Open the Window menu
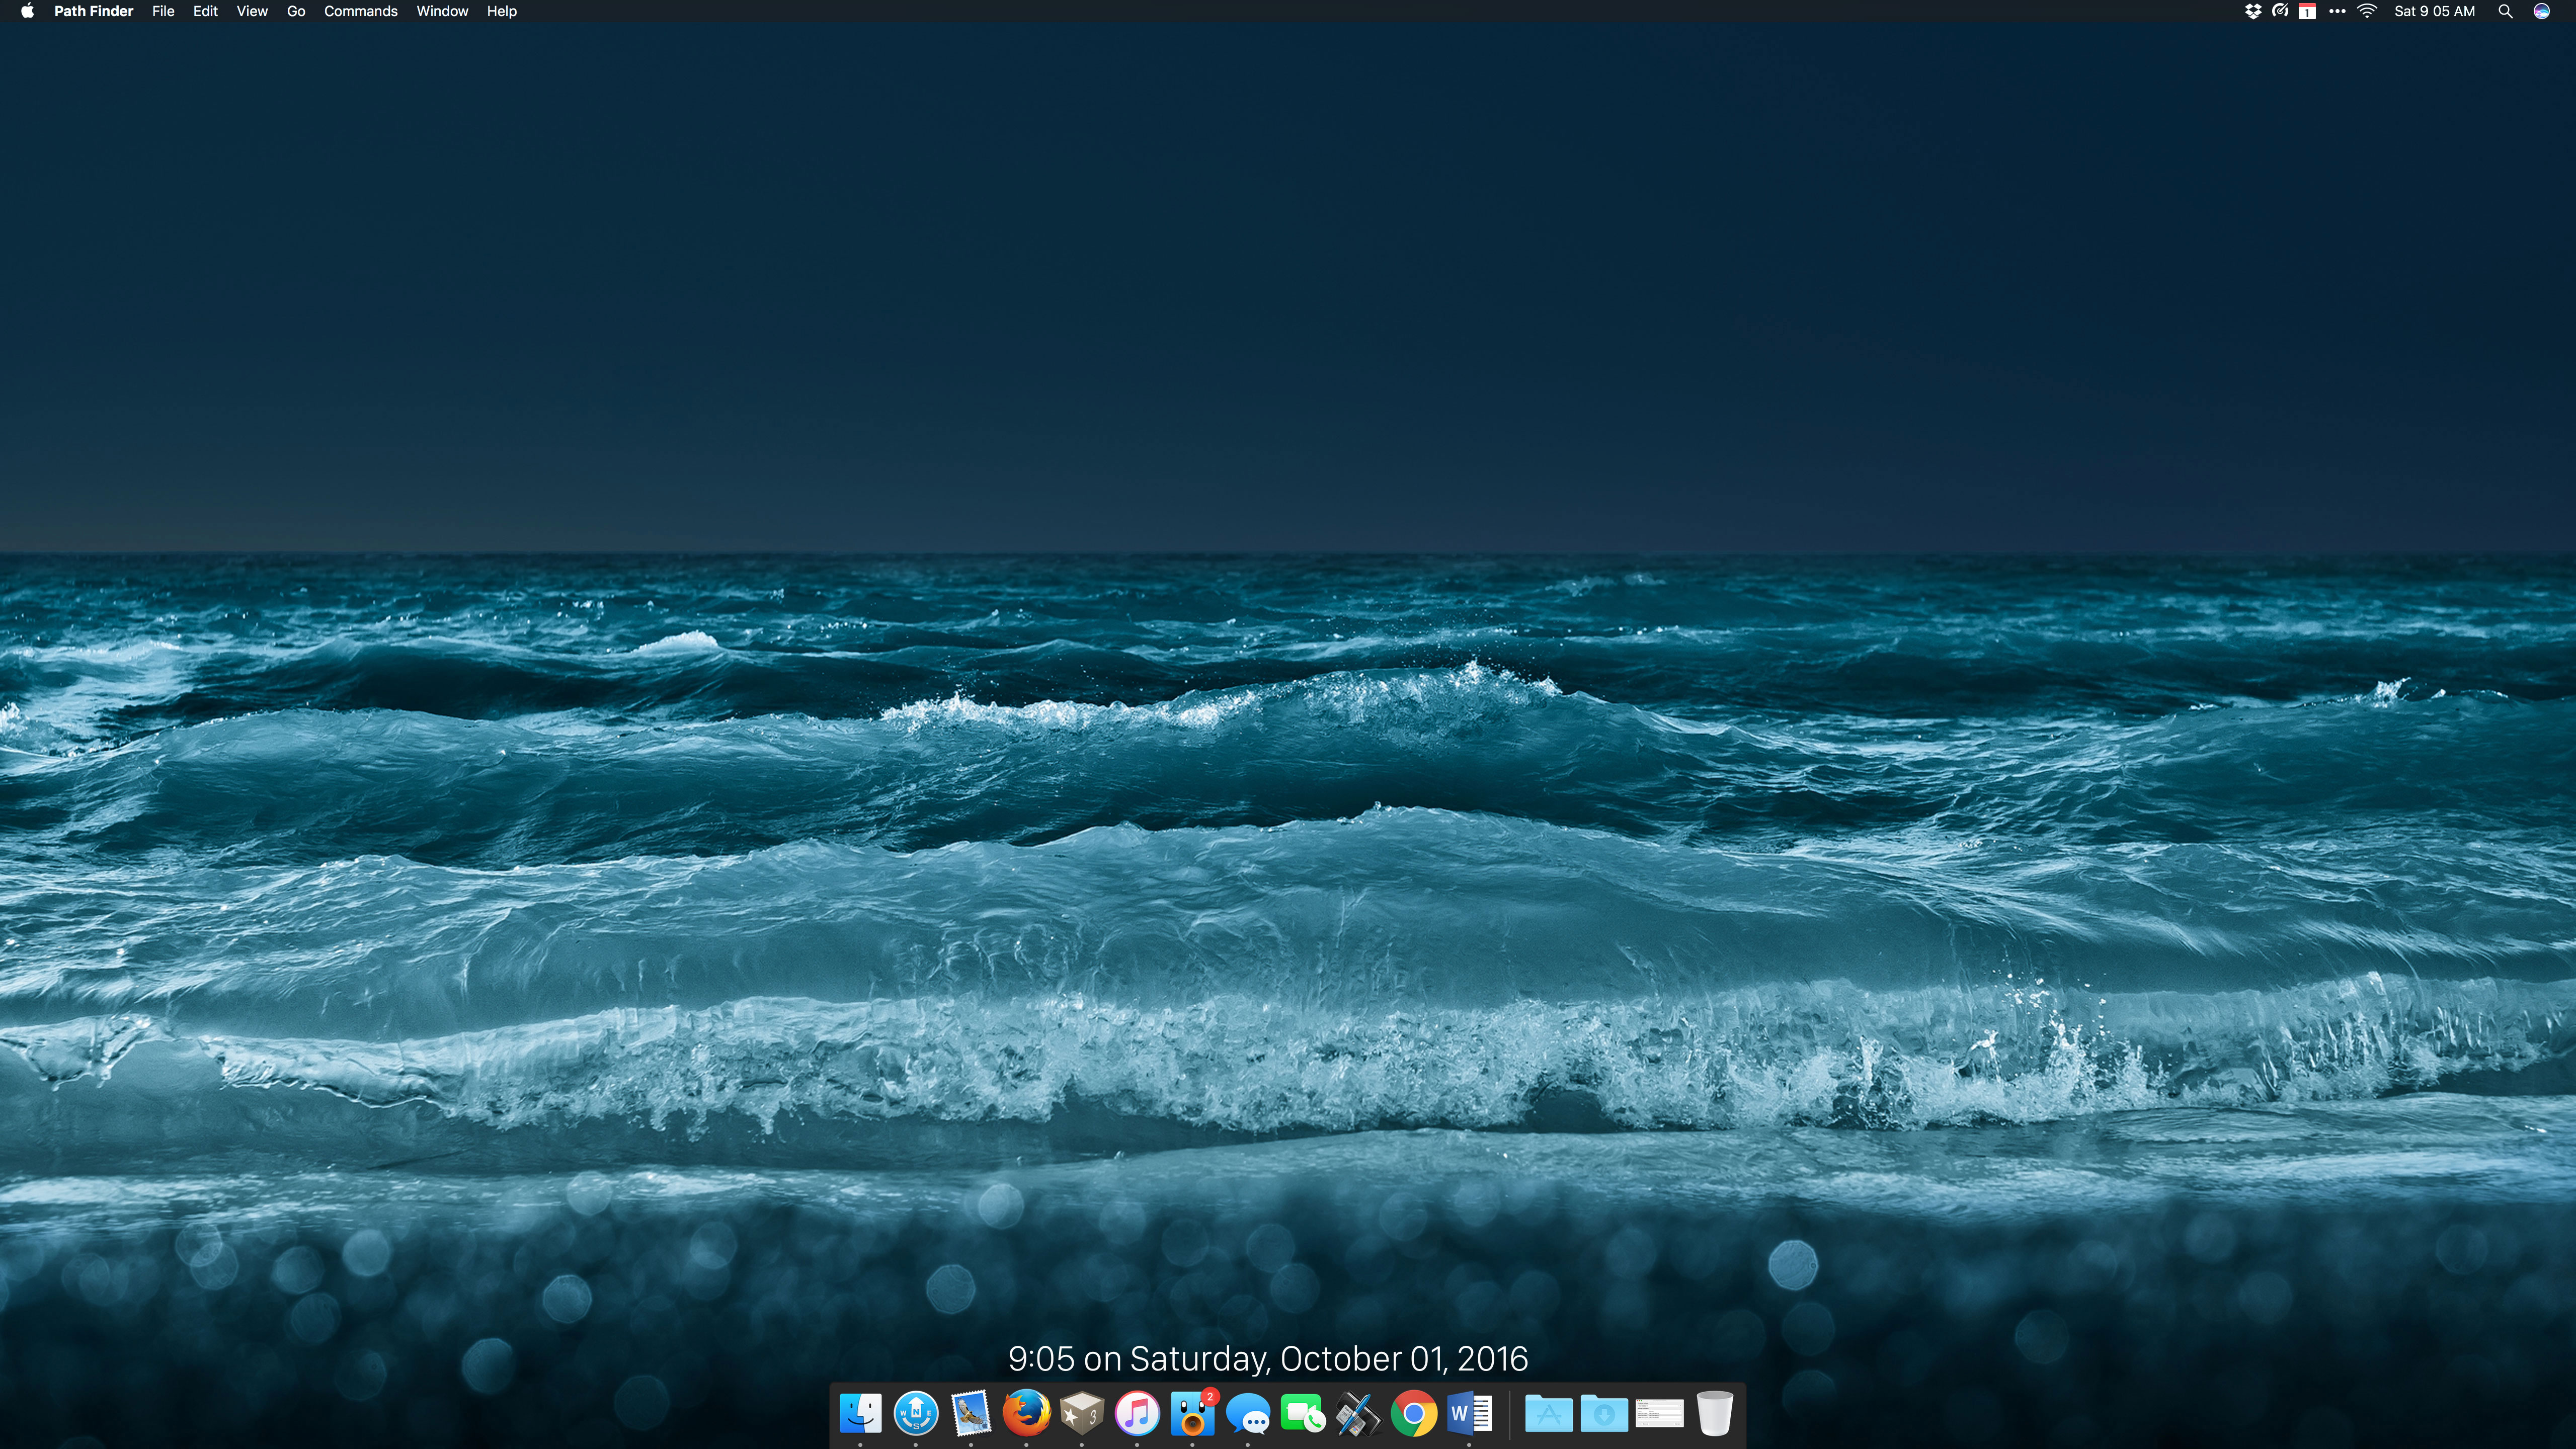The image size is (2576, 1449). 442,11
